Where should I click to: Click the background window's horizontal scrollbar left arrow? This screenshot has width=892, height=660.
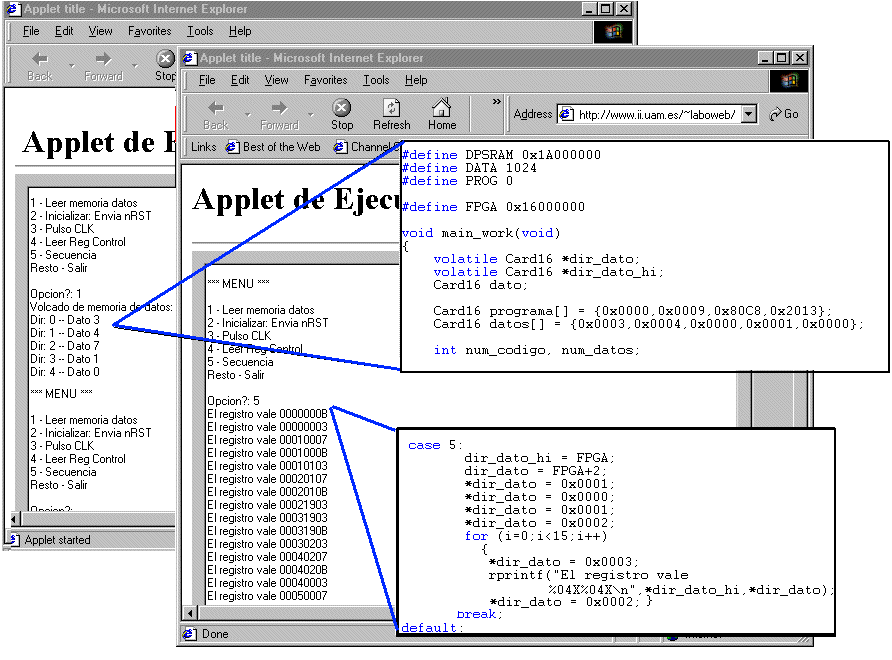(x=16, y=519)
